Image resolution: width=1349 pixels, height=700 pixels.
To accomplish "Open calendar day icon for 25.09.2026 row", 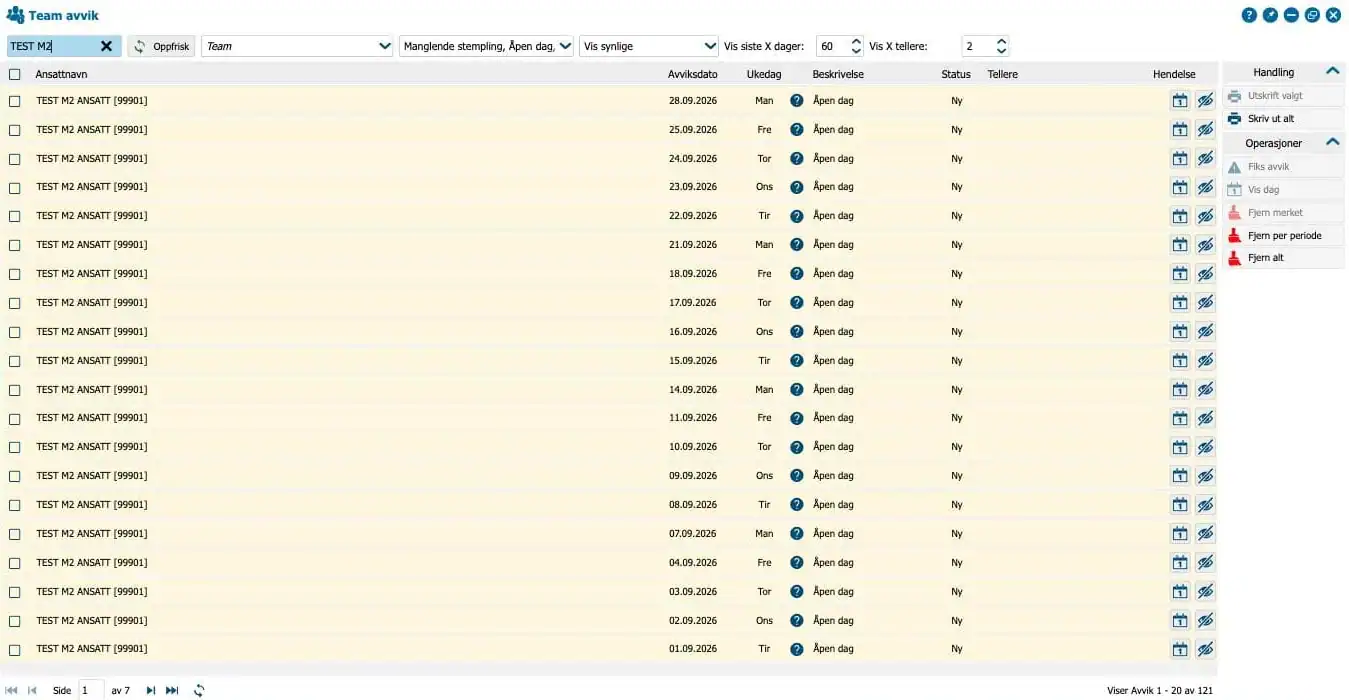I will [1180, 130].
